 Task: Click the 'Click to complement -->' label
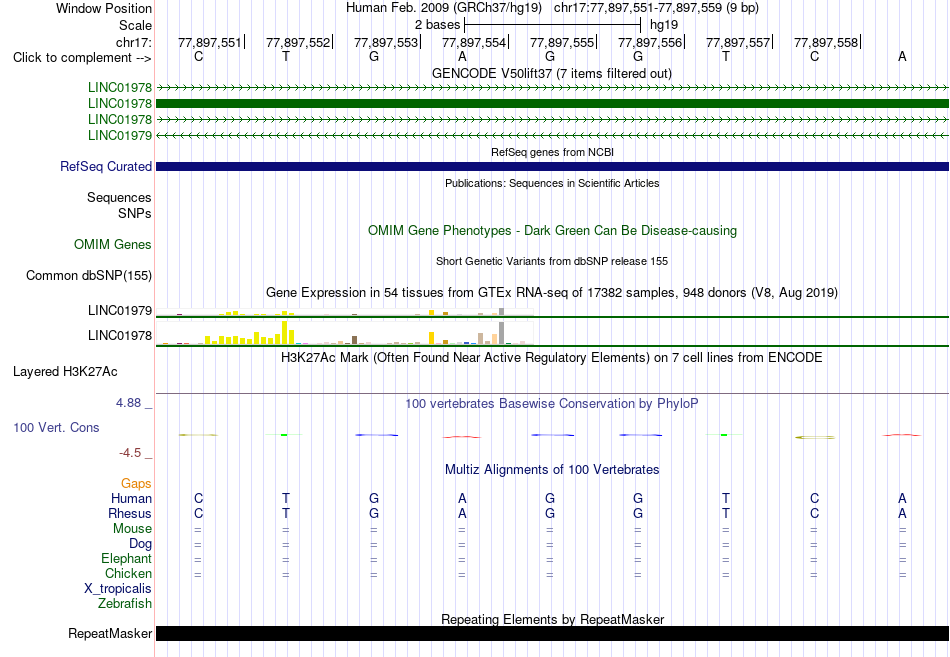click(x=82, y=58)
